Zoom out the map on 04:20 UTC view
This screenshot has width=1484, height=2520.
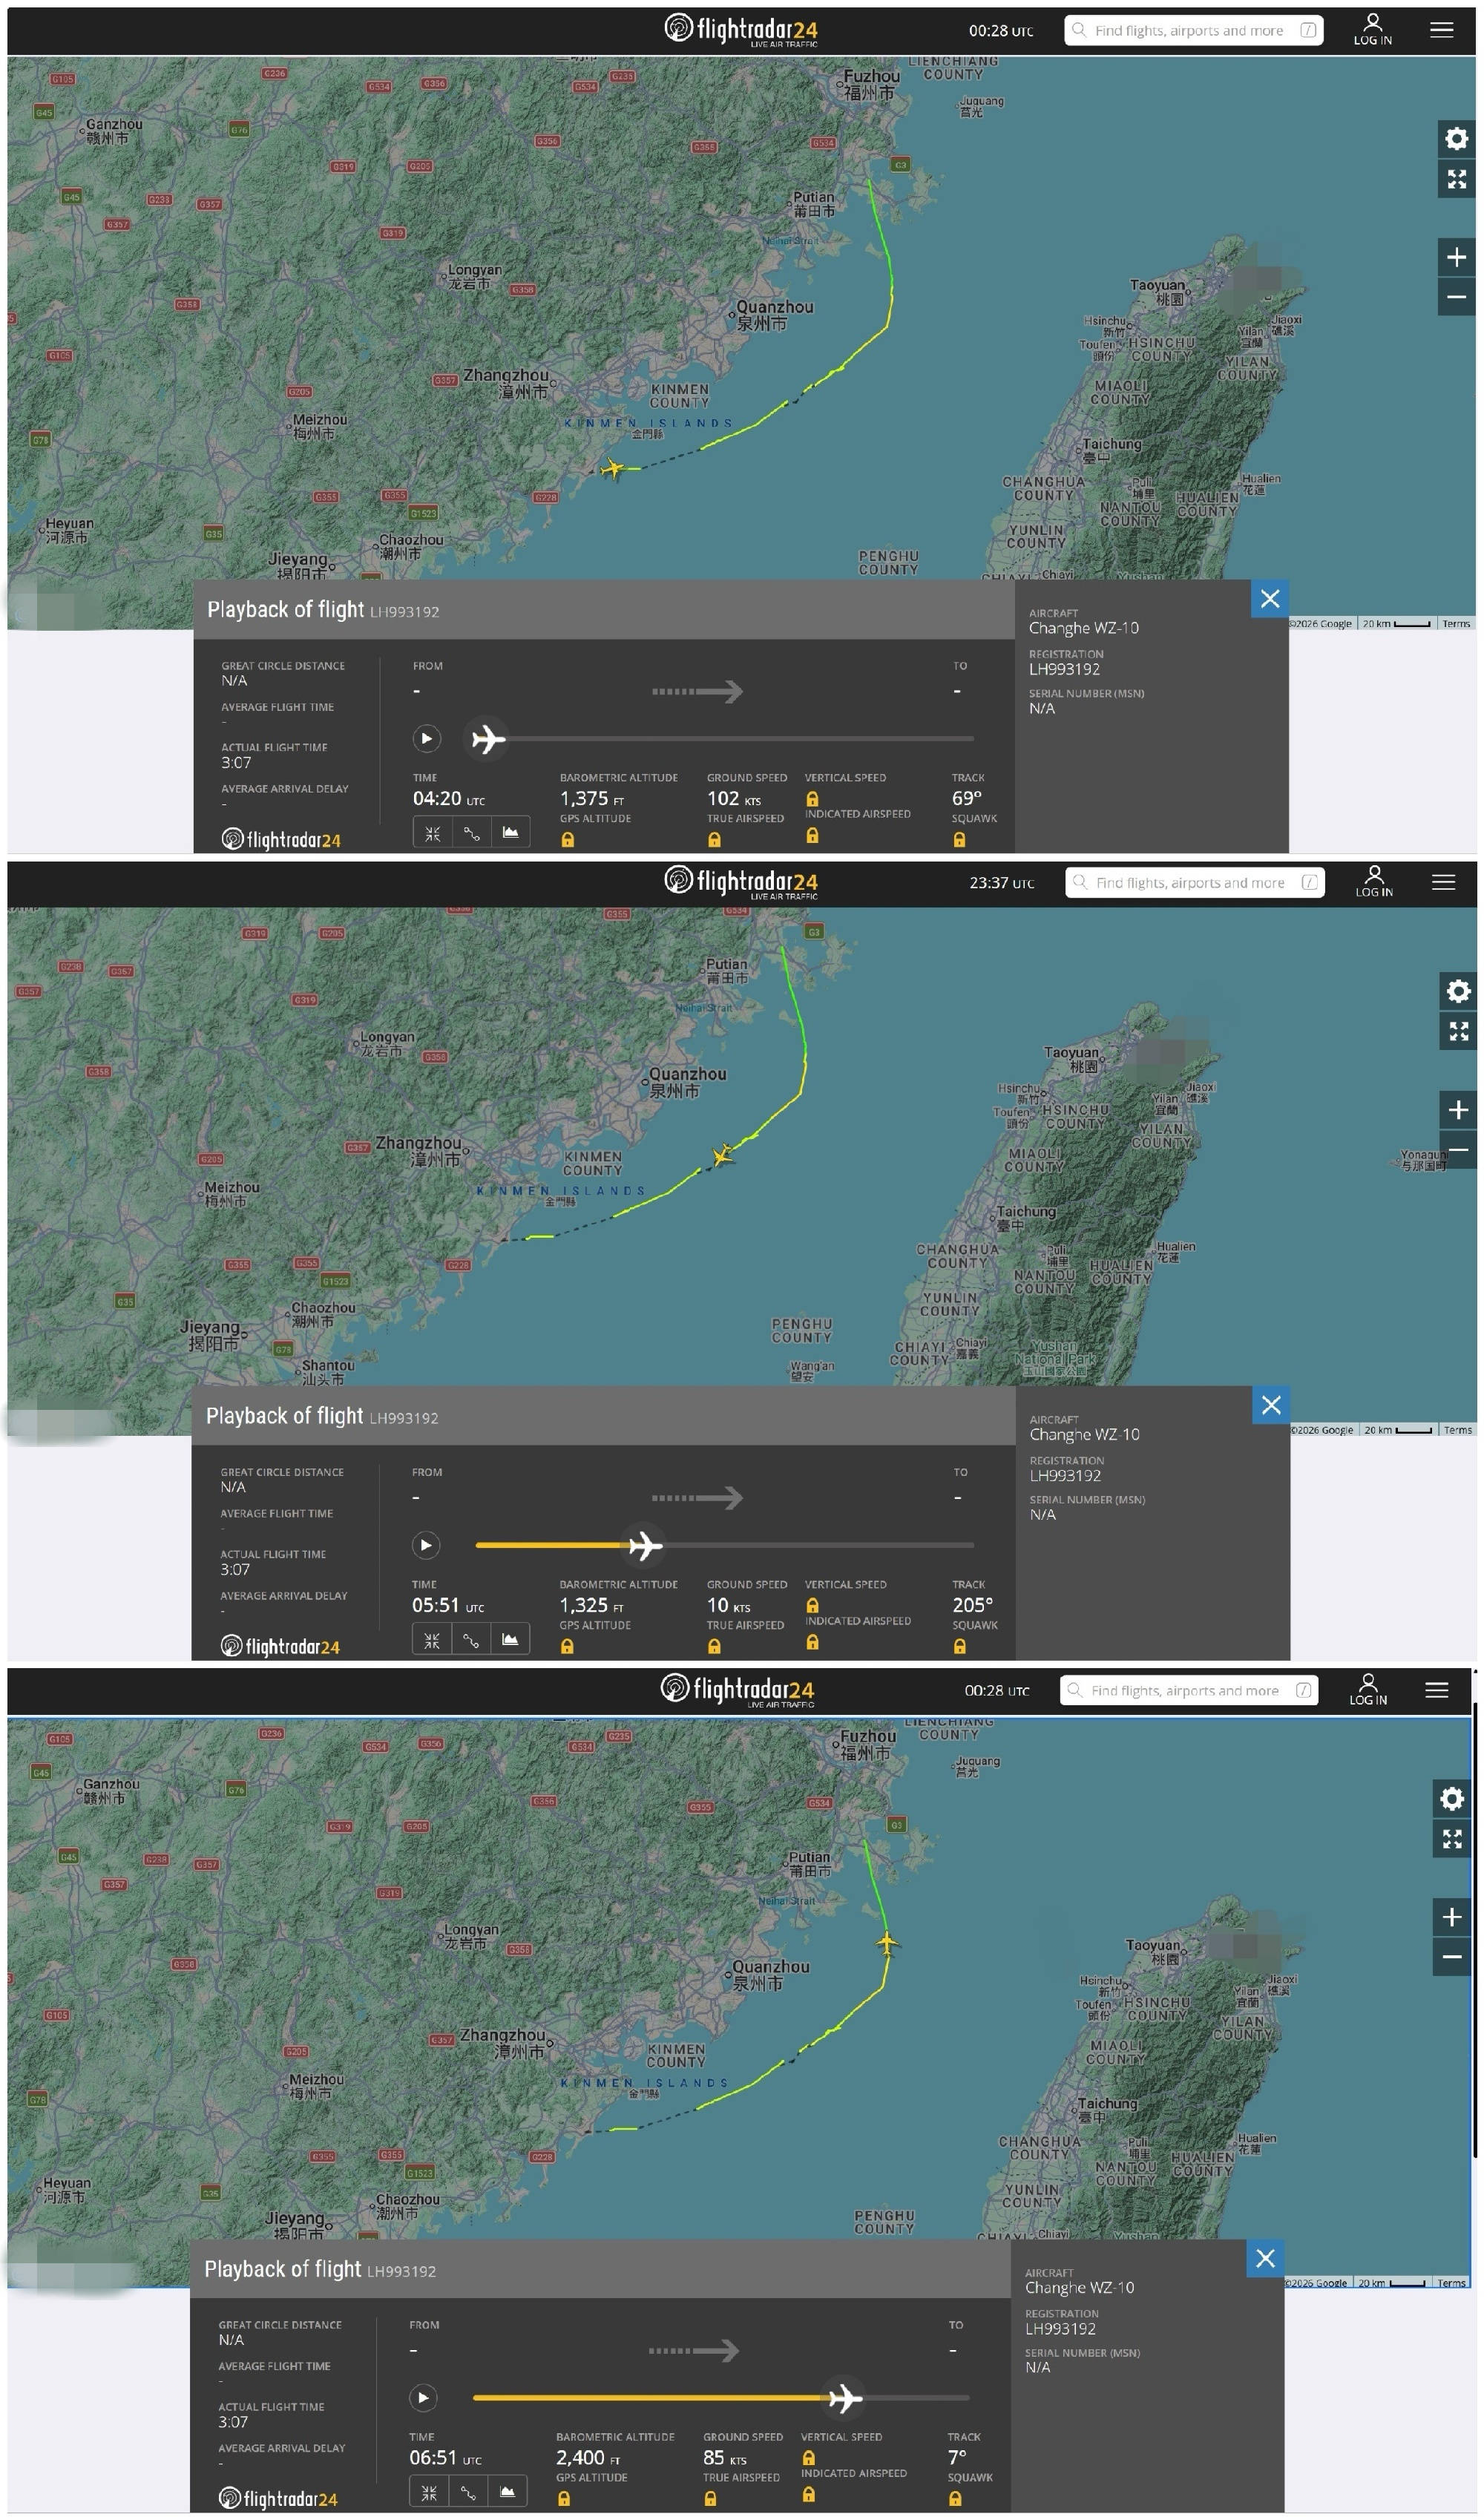click(1457, 297)
